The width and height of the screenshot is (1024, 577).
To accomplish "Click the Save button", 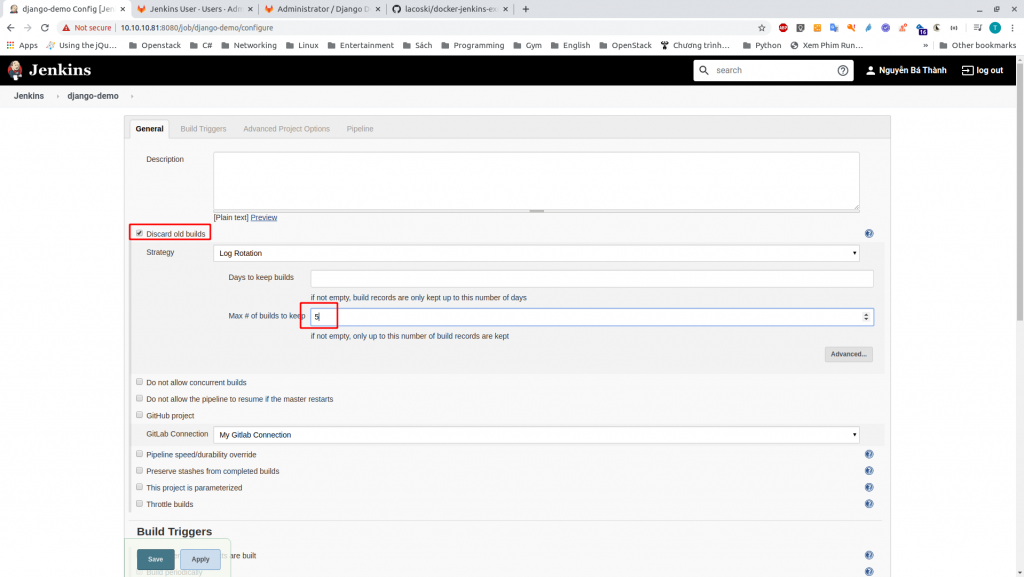I will pos(155,559).
